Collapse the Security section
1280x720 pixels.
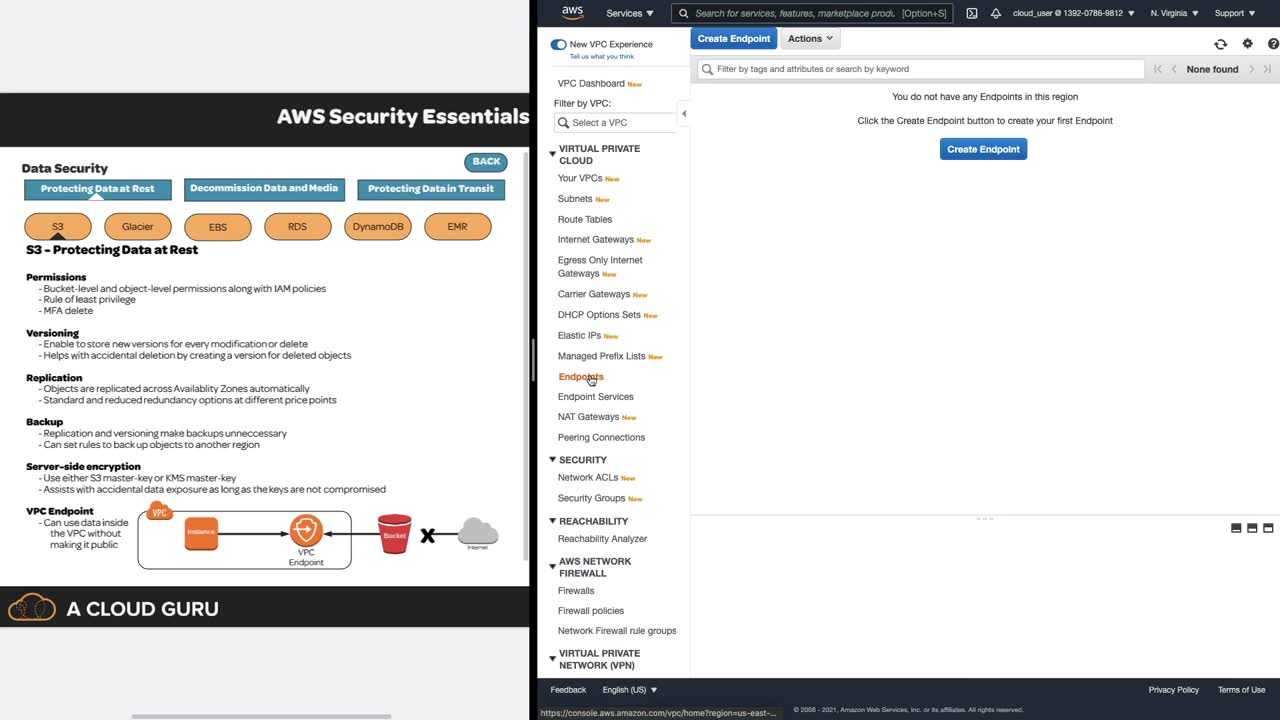(x=552, y=460)
